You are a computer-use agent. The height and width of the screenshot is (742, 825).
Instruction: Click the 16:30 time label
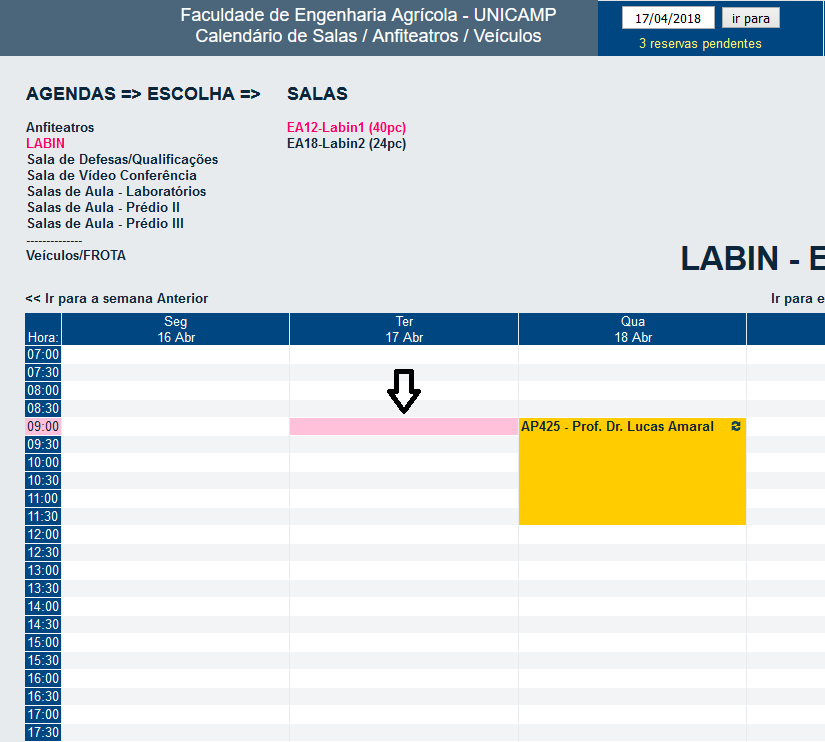(43, 696)
